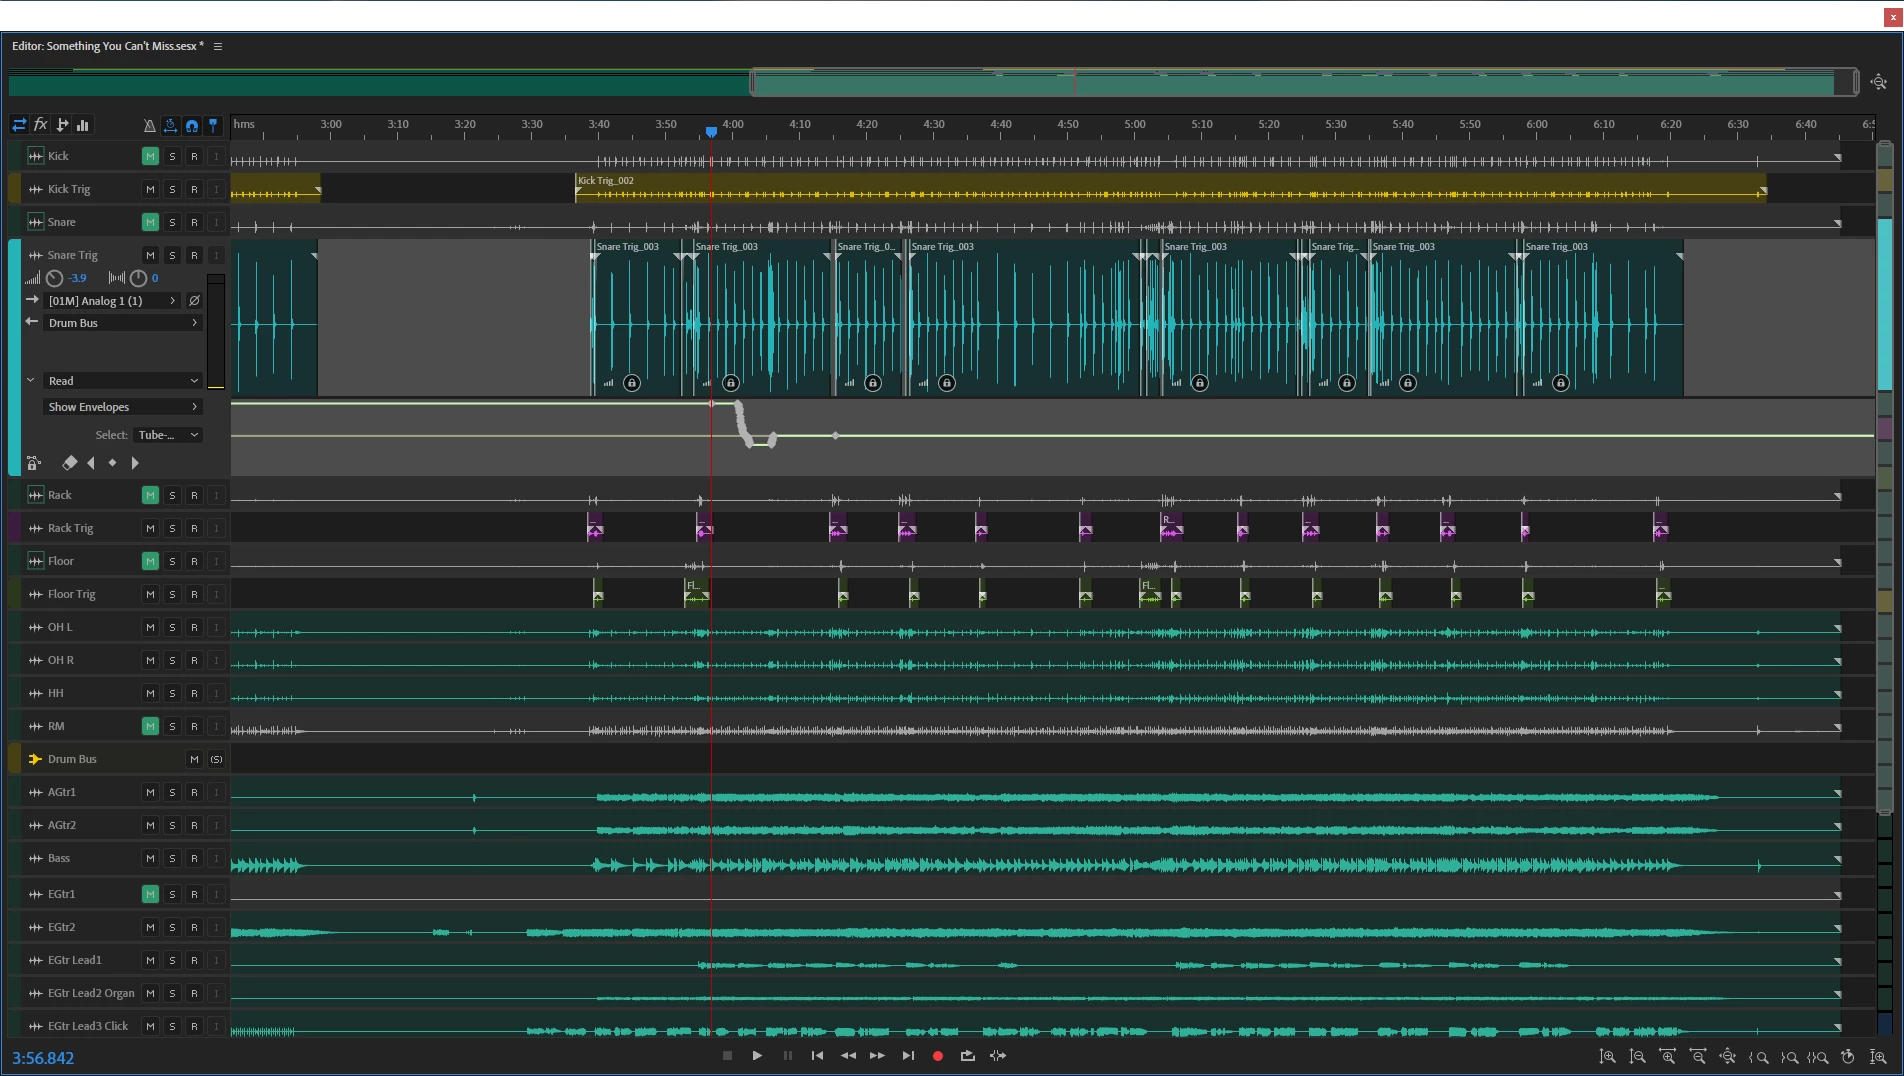Screen dimensions: 1904x1076
Task: Click the Fast Forward transport button
Action: pos(877,1056)
